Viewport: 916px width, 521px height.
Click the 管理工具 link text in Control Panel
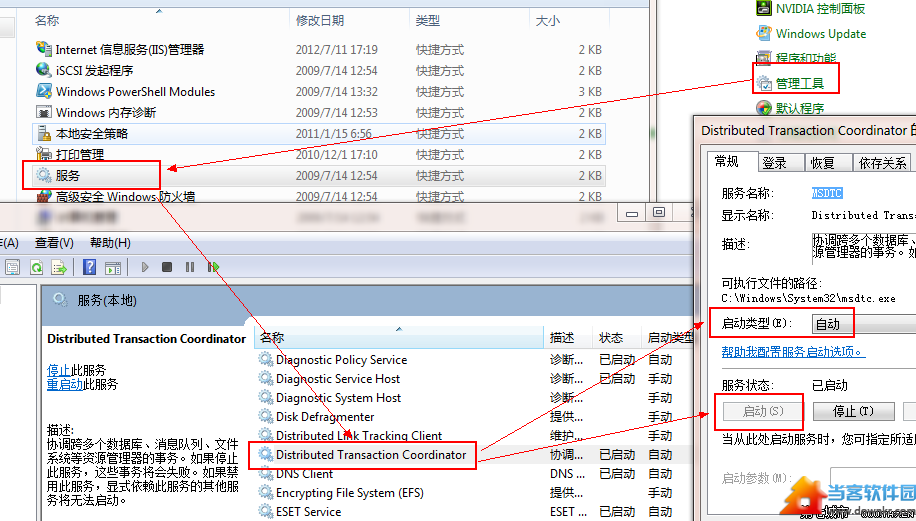(x=800, y=84)
